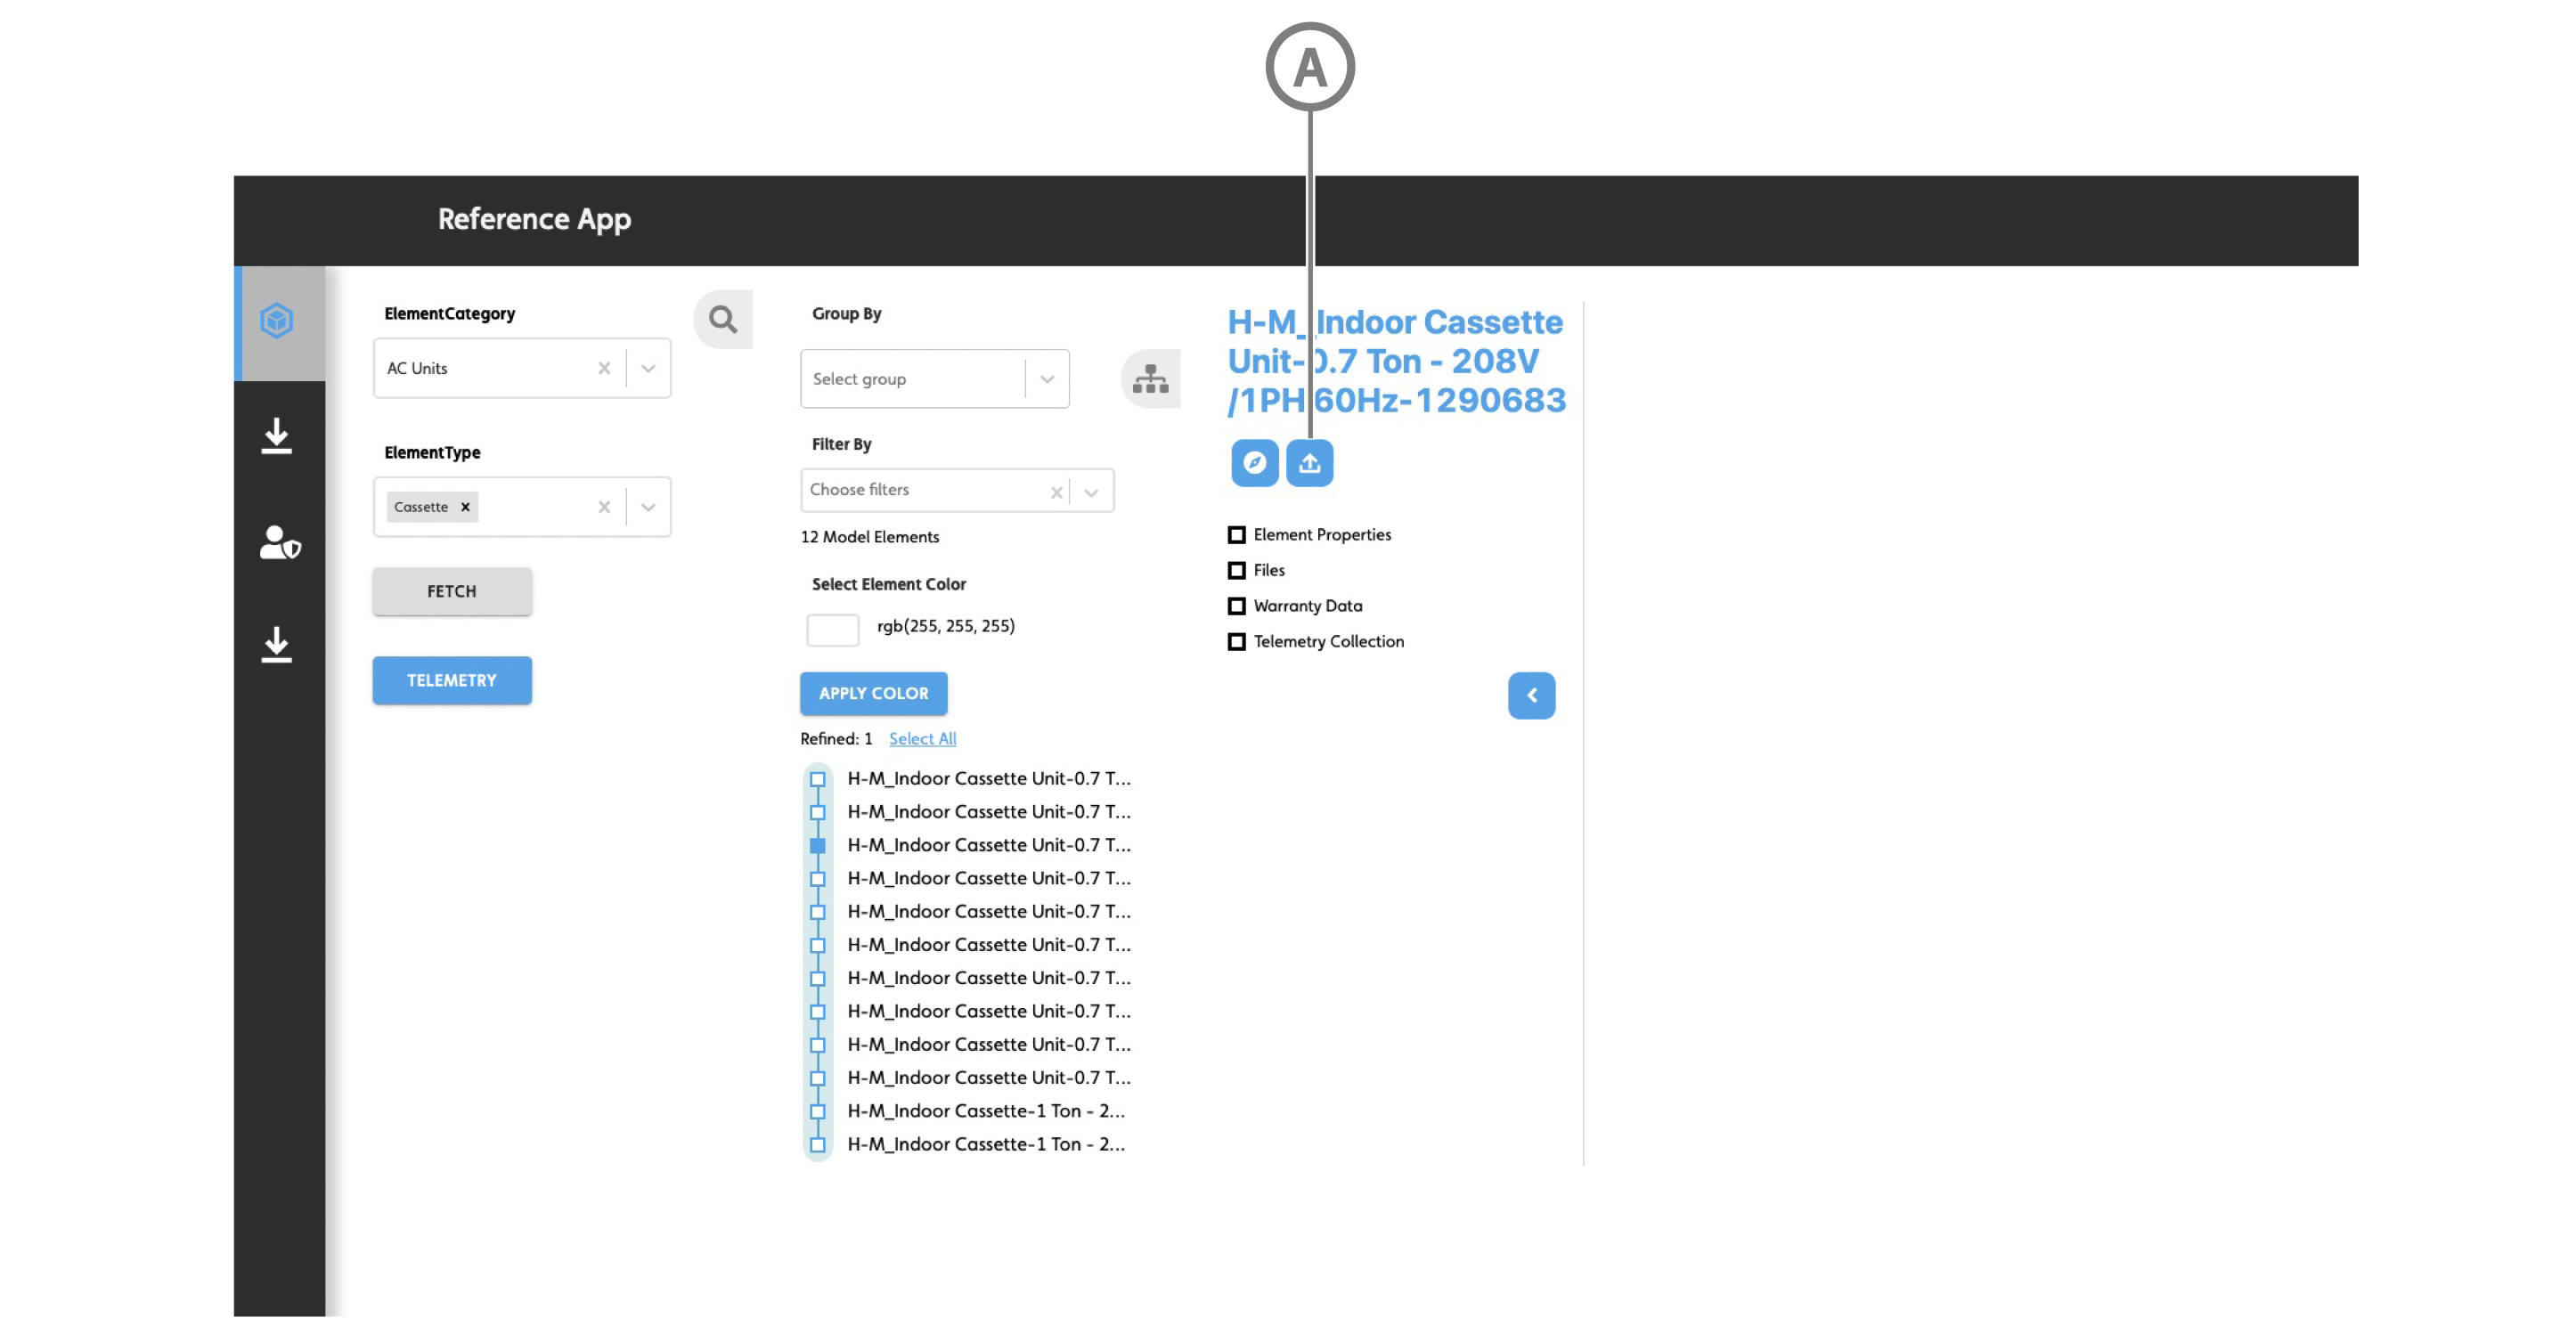Click the bottom download icon in sidebar
The width and height of the screenshot is (2576, 1334).
click(x=277, y=645)
